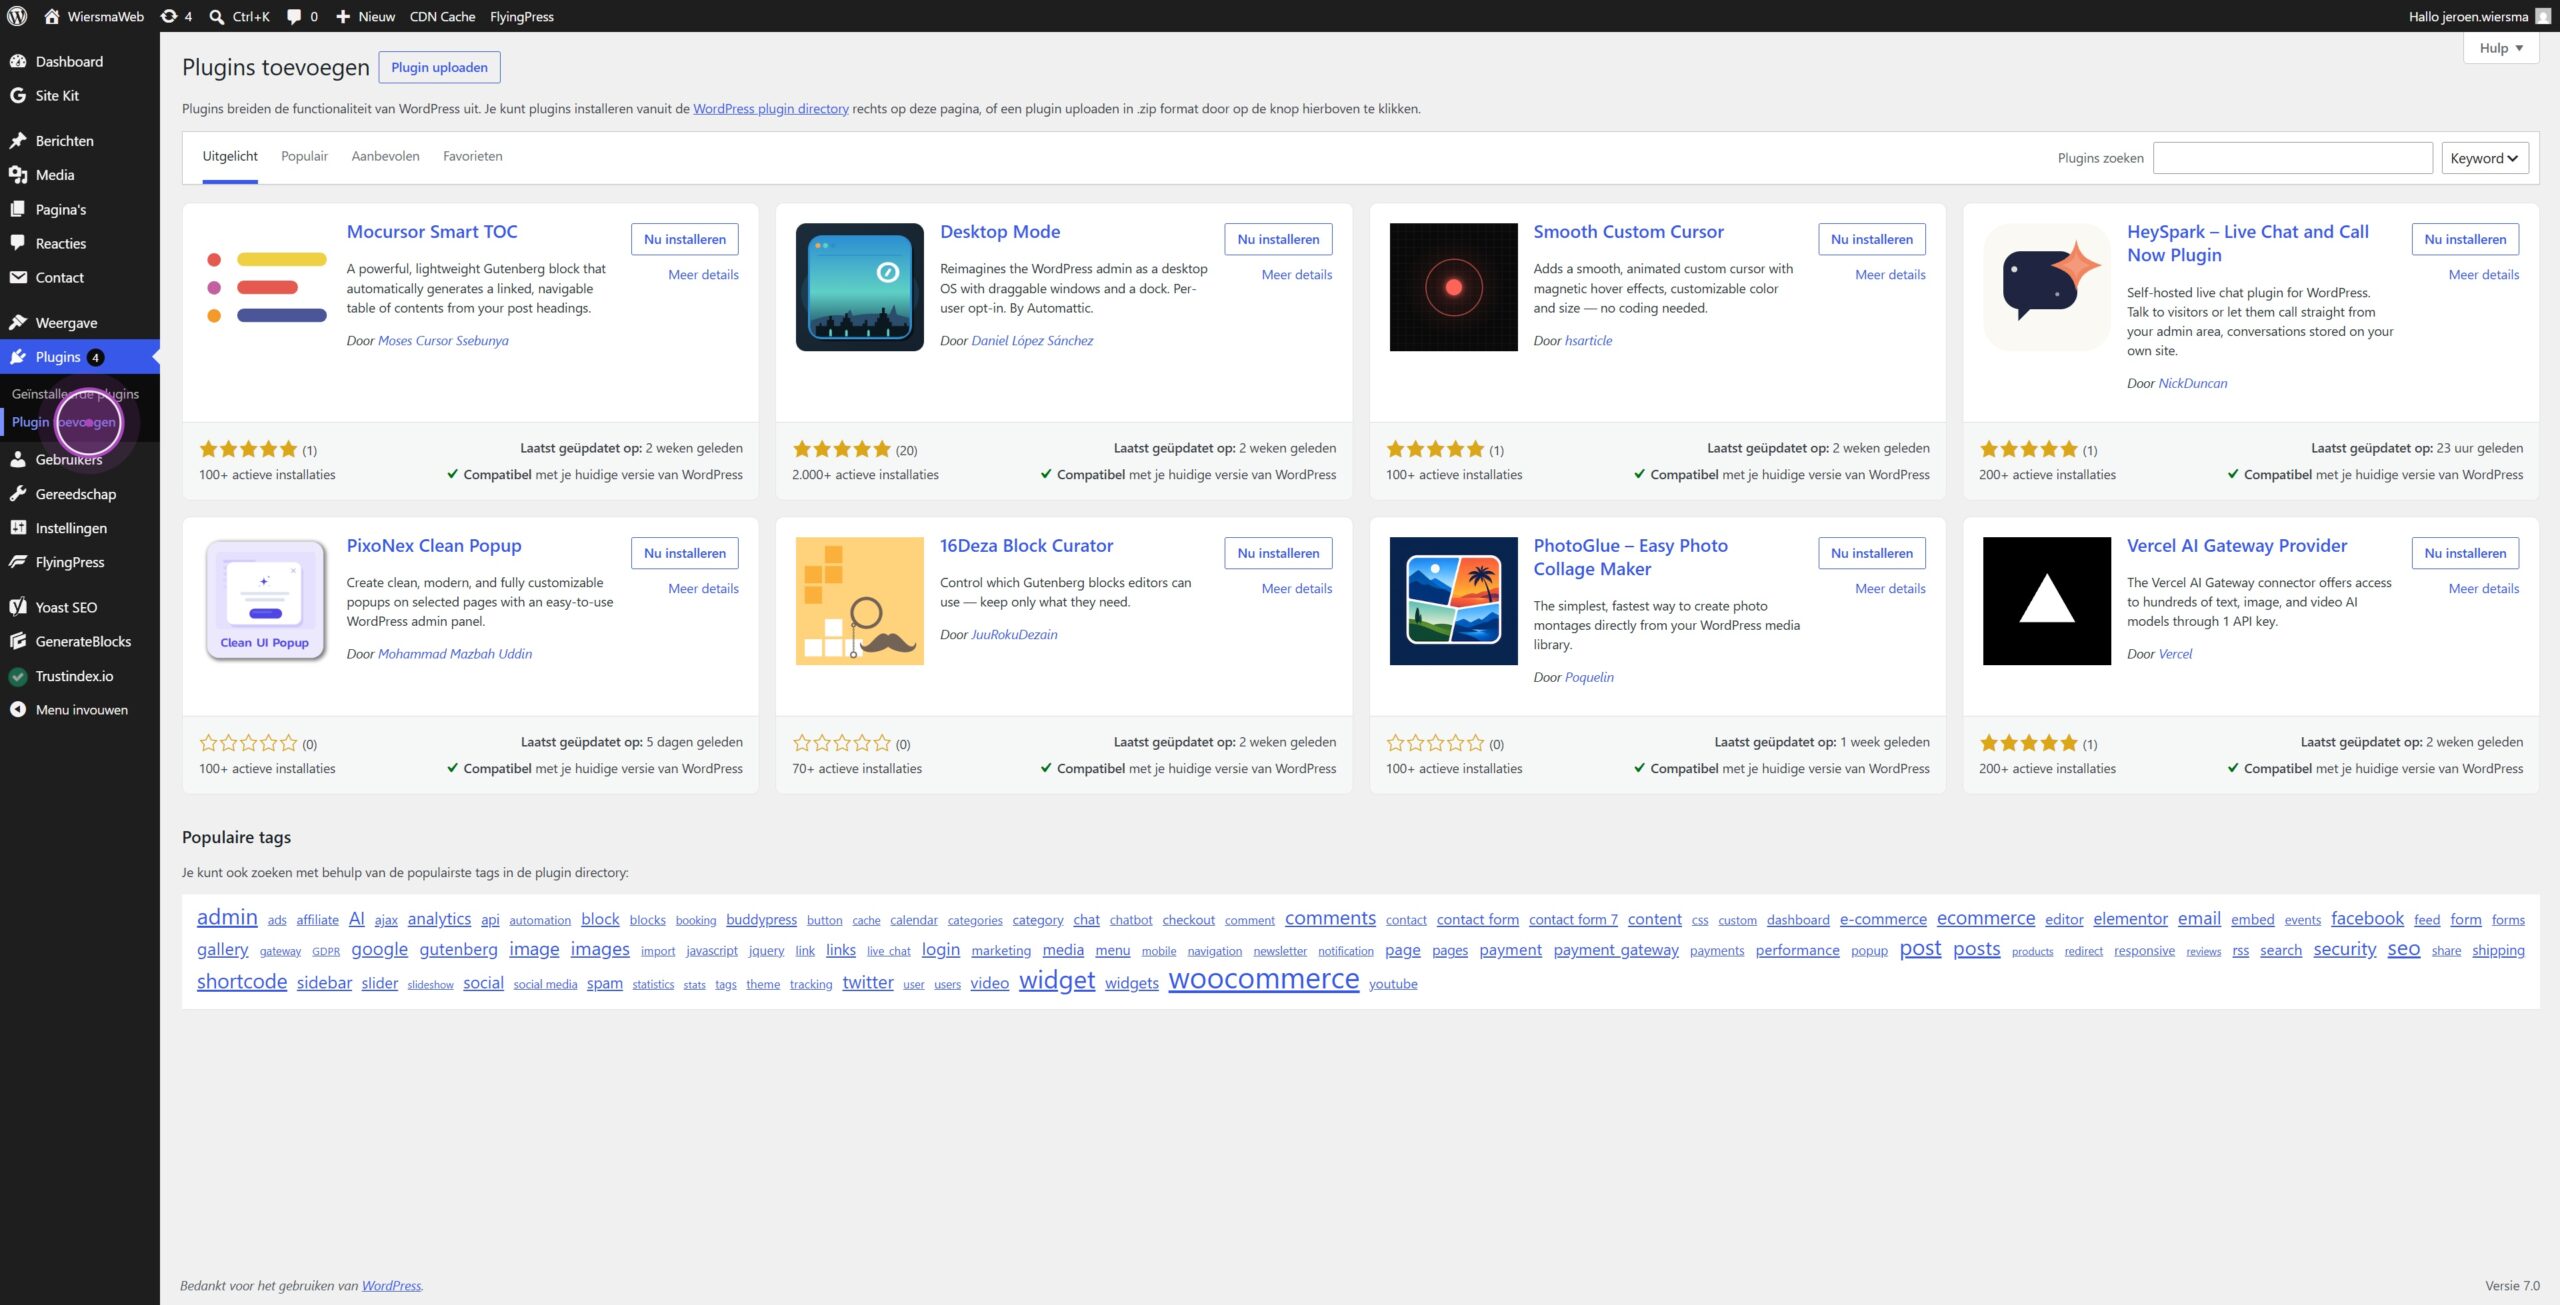Click the woocommerce tag
Image resolution: width=2560 pixels, height=1305 pixels.
point(1263,979)
